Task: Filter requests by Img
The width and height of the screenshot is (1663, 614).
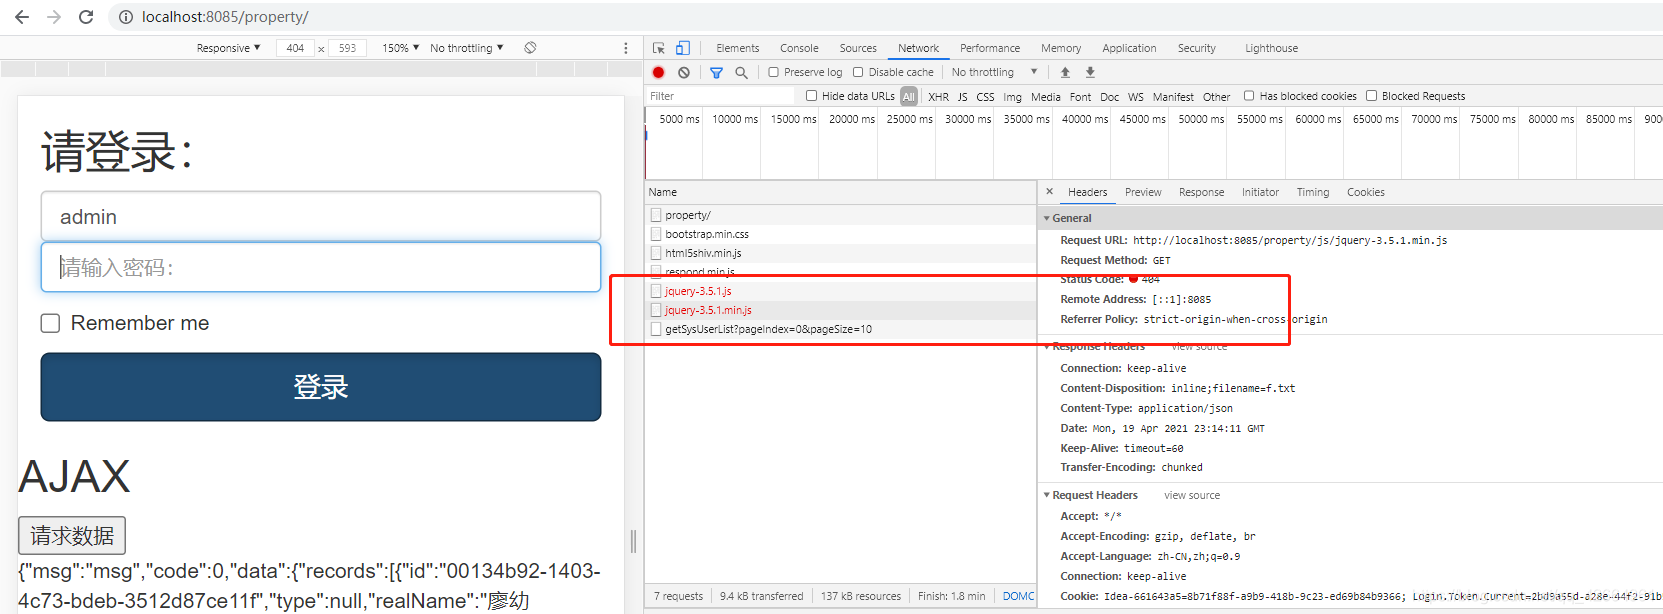Action: point(1012,97)
